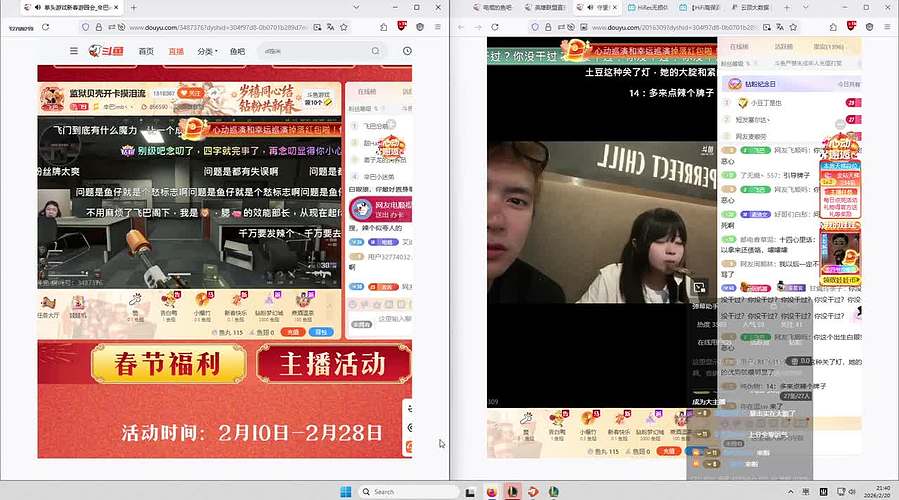Image resolution: width=899 pixels, height=500 pixels.
Task: Switch to the 云顶大数据 tab in right window
Action: (x=751, y=7)
